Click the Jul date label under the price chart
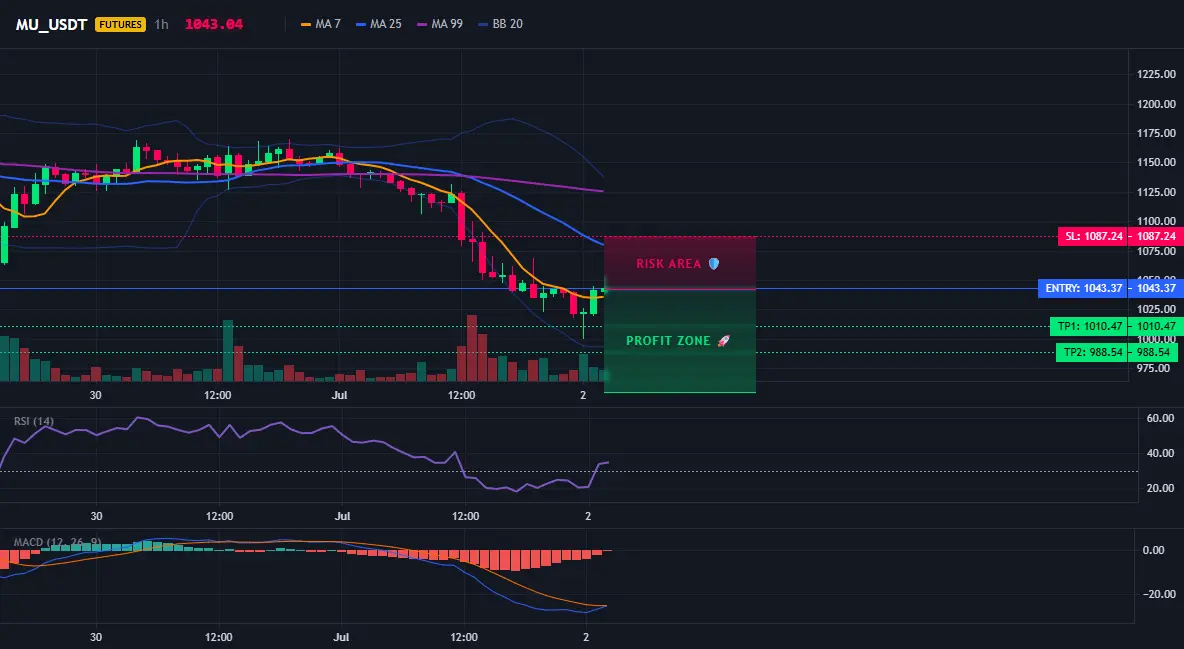 coord(340,395)
